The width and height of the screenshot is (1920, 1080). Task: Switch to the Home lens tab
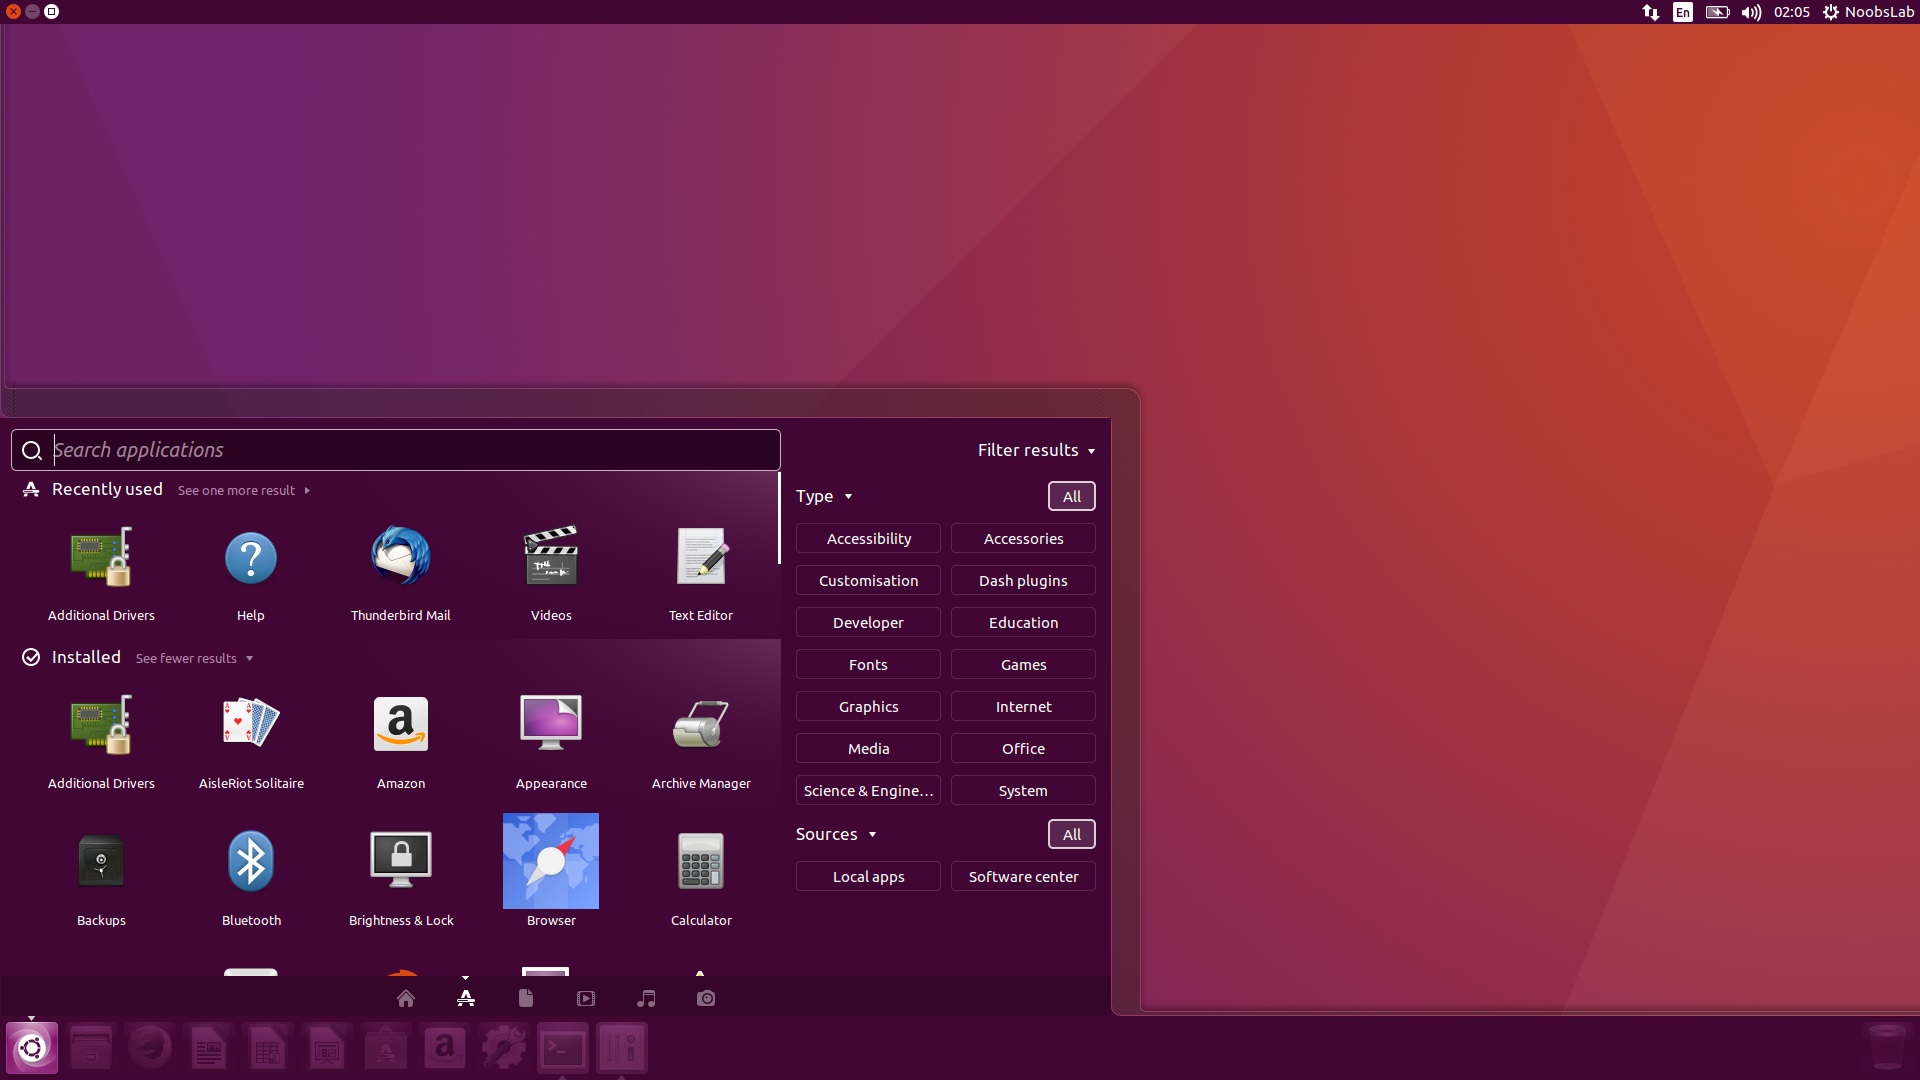(x=406, y=998)
